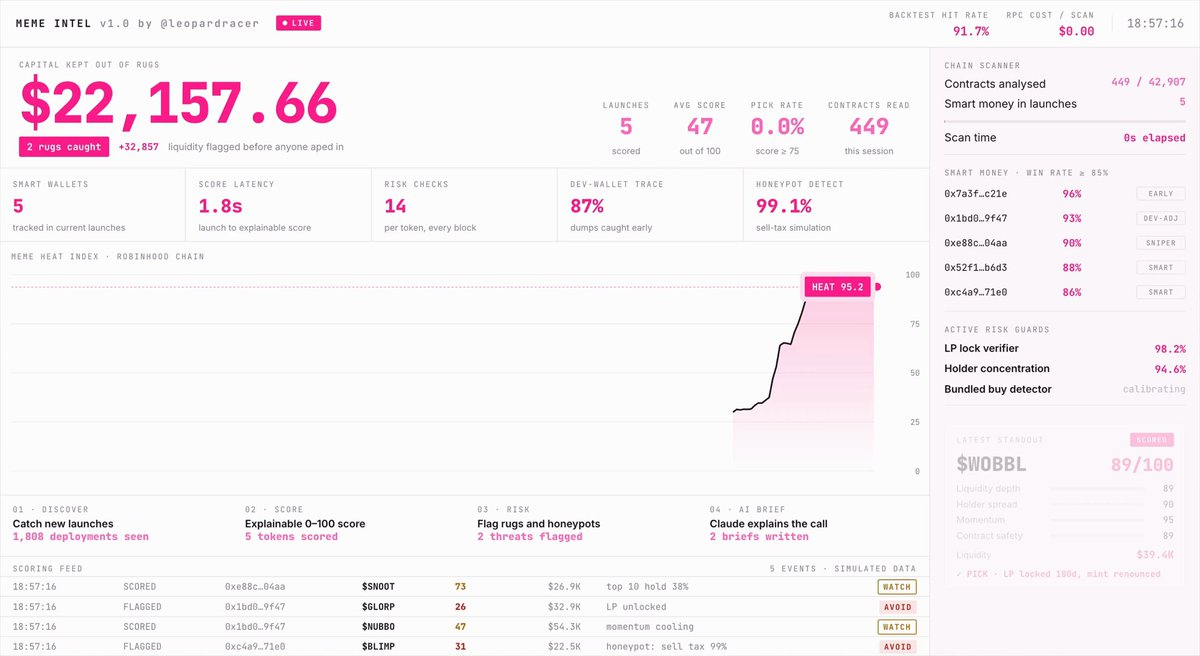Image resolution: width=1200 pixels, height=656 pixels.
Task: Click the EARLY tag for wallet 0x7a3f…c21e
Action: point(1161,194)
